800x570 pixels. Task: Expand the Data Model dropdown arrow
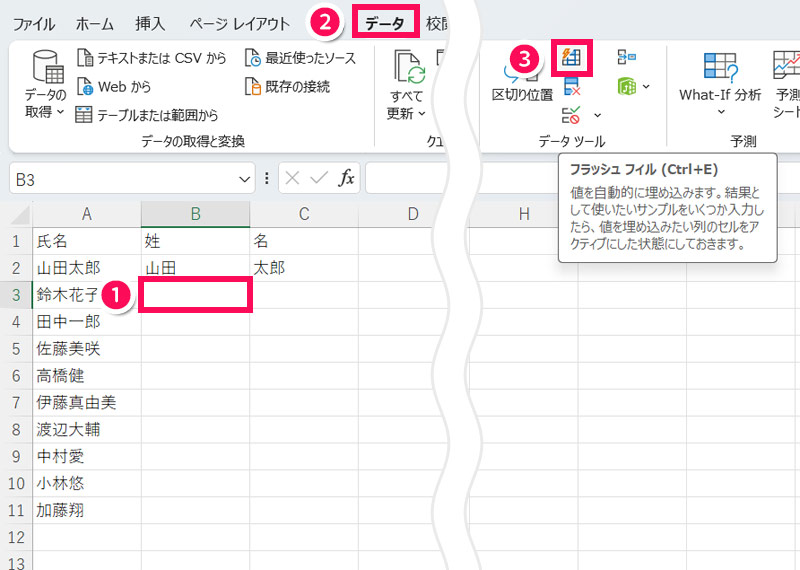pyautogui.click(x=646, y=87)
